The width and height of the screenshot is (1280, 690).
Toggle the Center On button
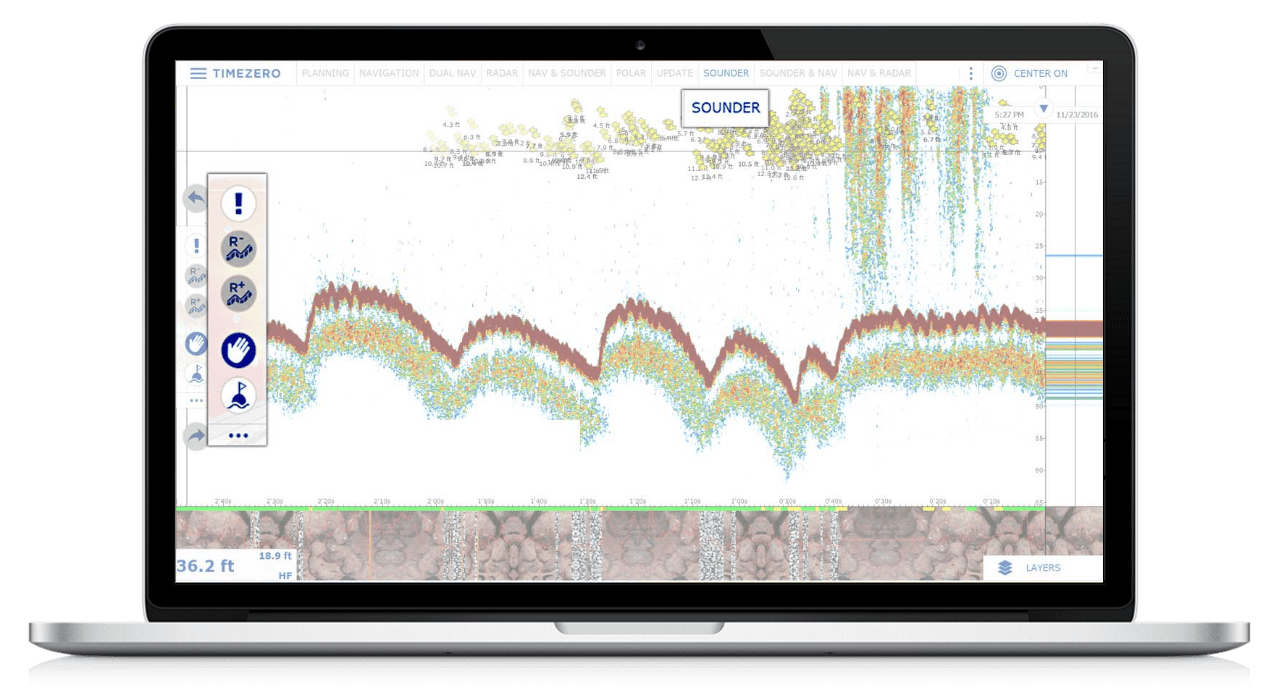tap(1029, 73)
